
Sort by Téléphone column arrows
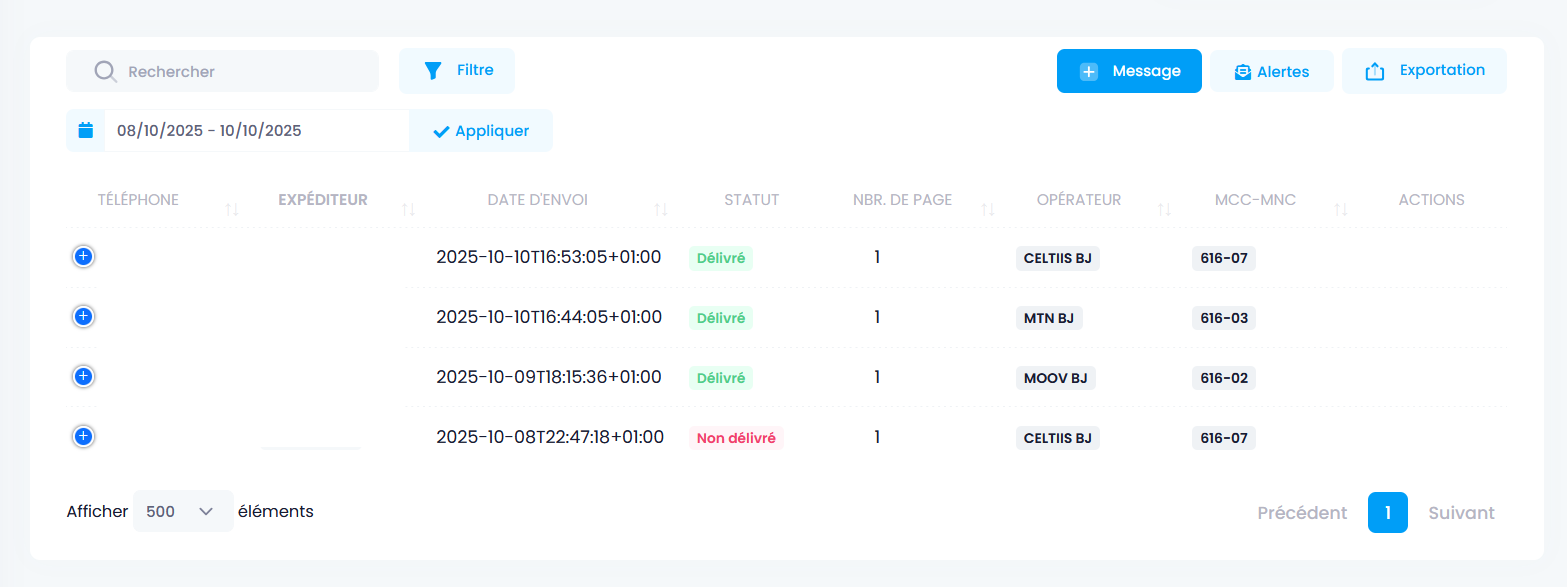point(232,209)
